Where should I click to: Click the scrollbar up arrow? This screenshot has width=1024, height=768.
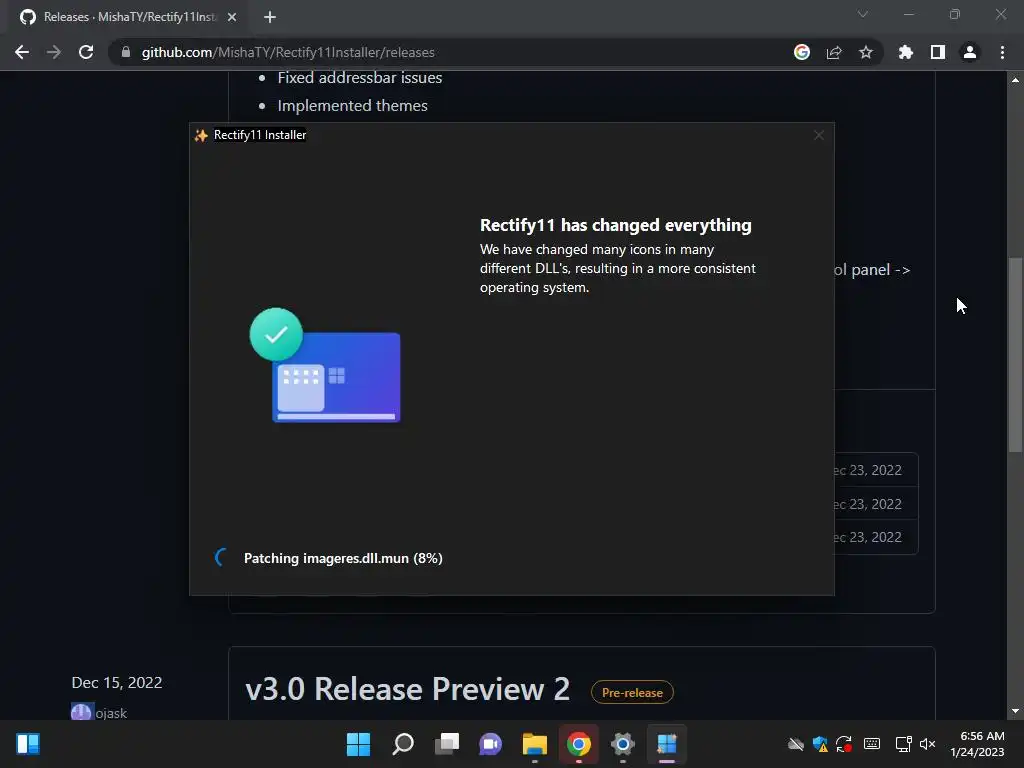click(1015, 80)
